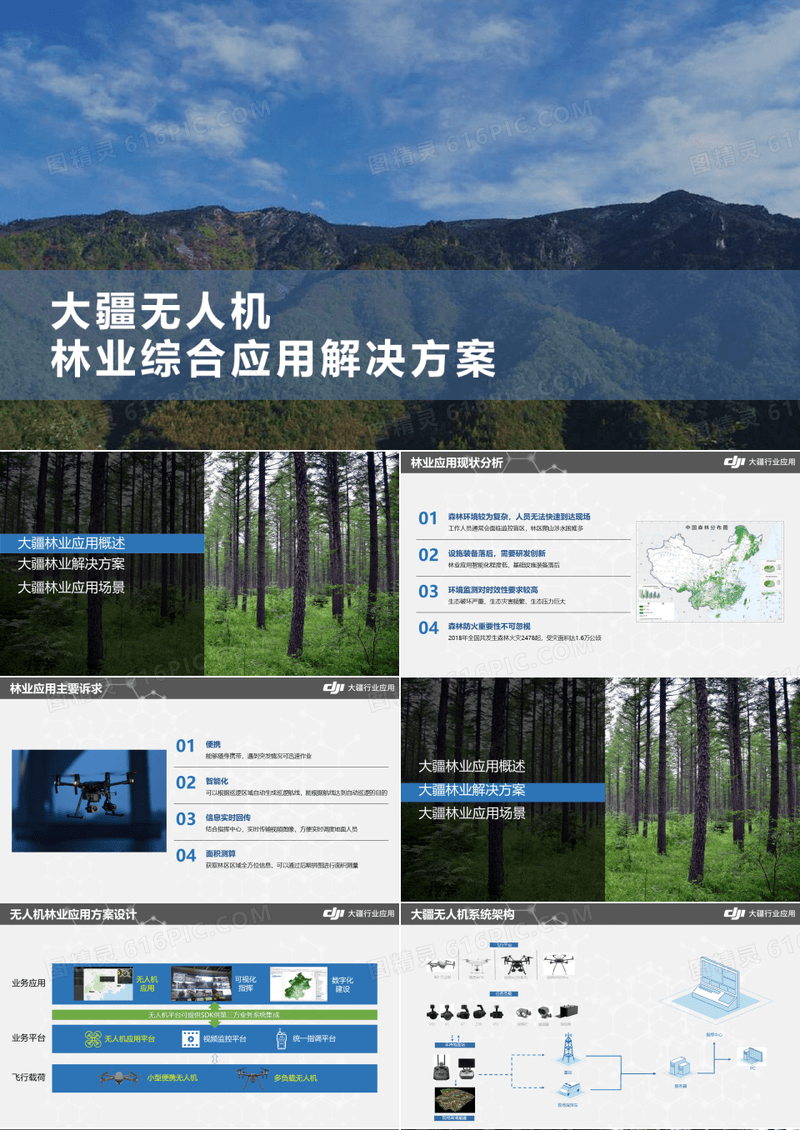Select the 统一指调平台 walkie-talkie icon
This screenshot has height=1130, width=800.
[x=281, y=1038]
